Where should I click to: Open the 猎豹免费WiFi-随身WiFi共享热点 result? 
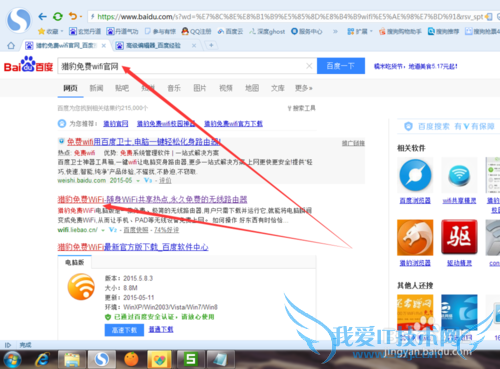click(x=152, y=199)
